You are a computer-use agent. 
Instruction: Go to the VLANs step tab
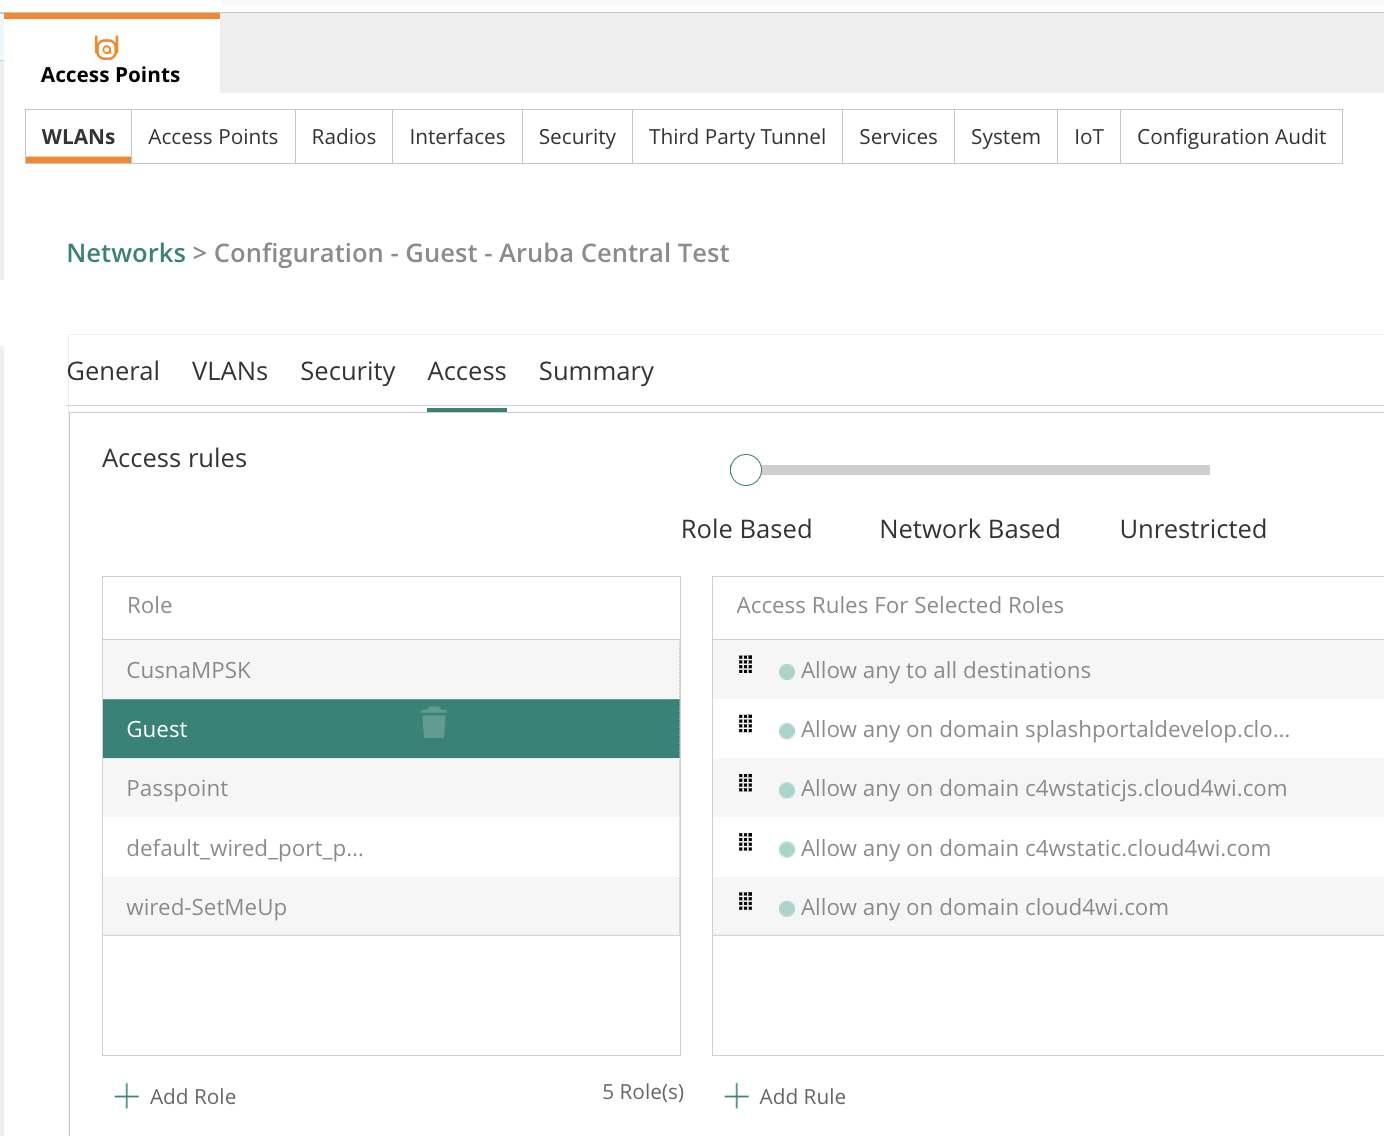tap(229, 371)
